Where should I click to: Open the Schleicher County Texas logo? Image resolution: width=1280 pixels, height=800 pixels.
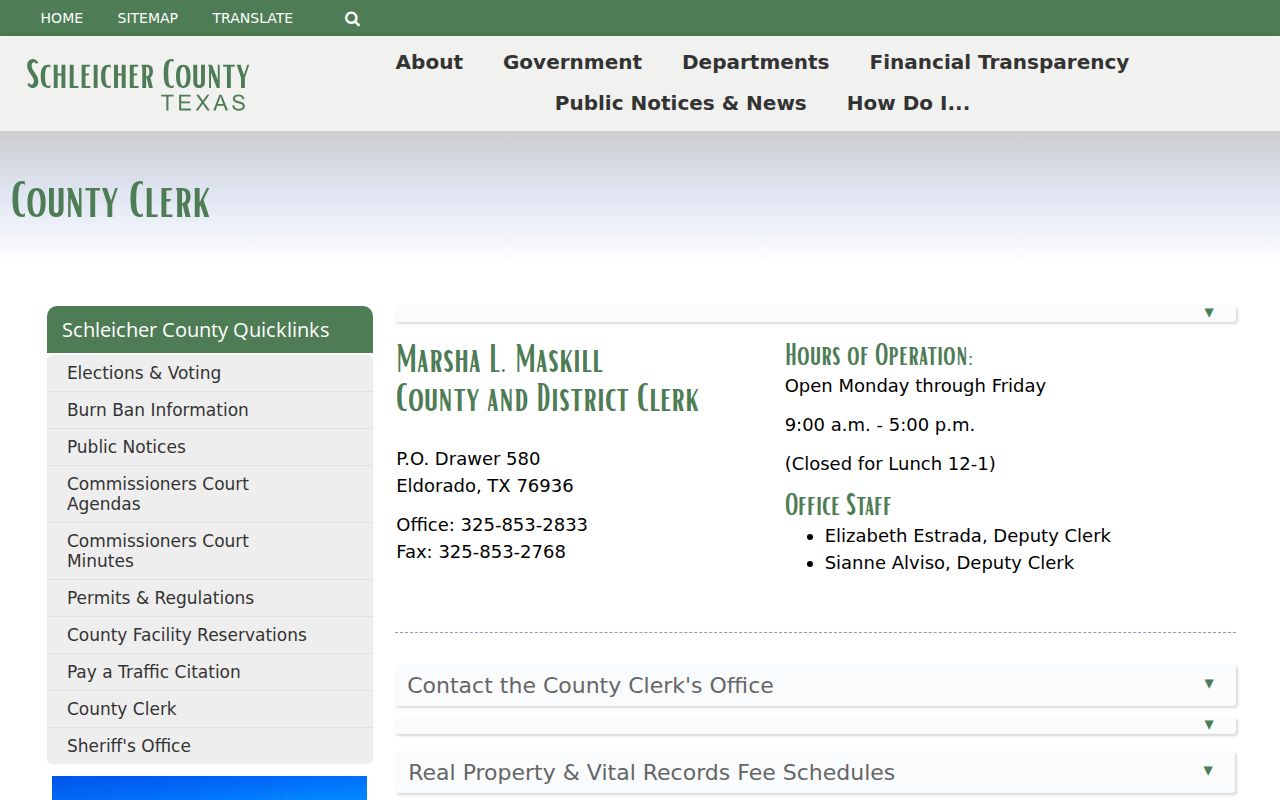click(x=138, y=84)
